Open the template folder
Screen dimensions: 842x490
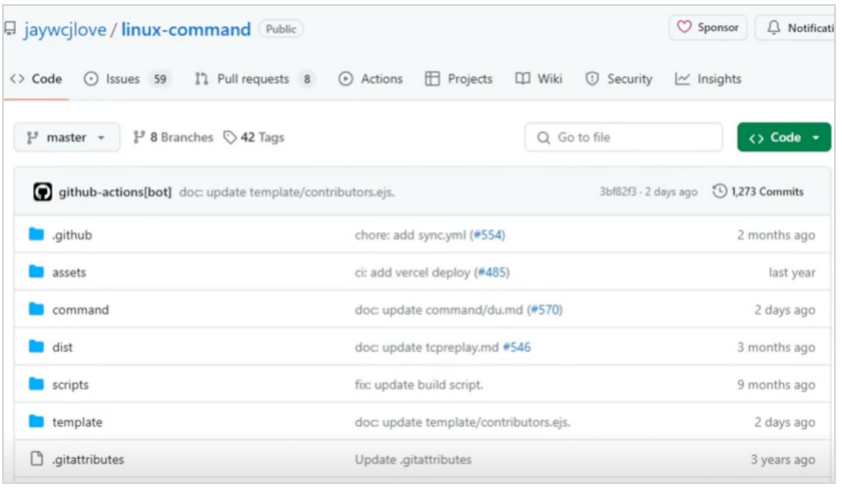(77, 422)
